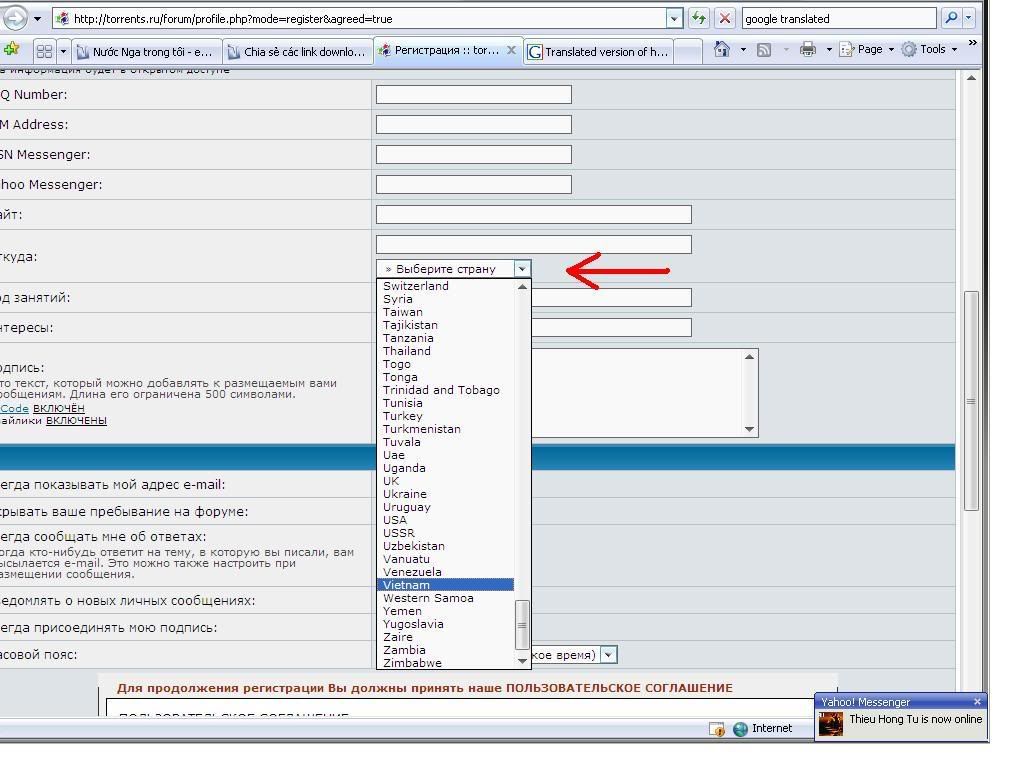Select Vietnam in the country list

[406, 585]
